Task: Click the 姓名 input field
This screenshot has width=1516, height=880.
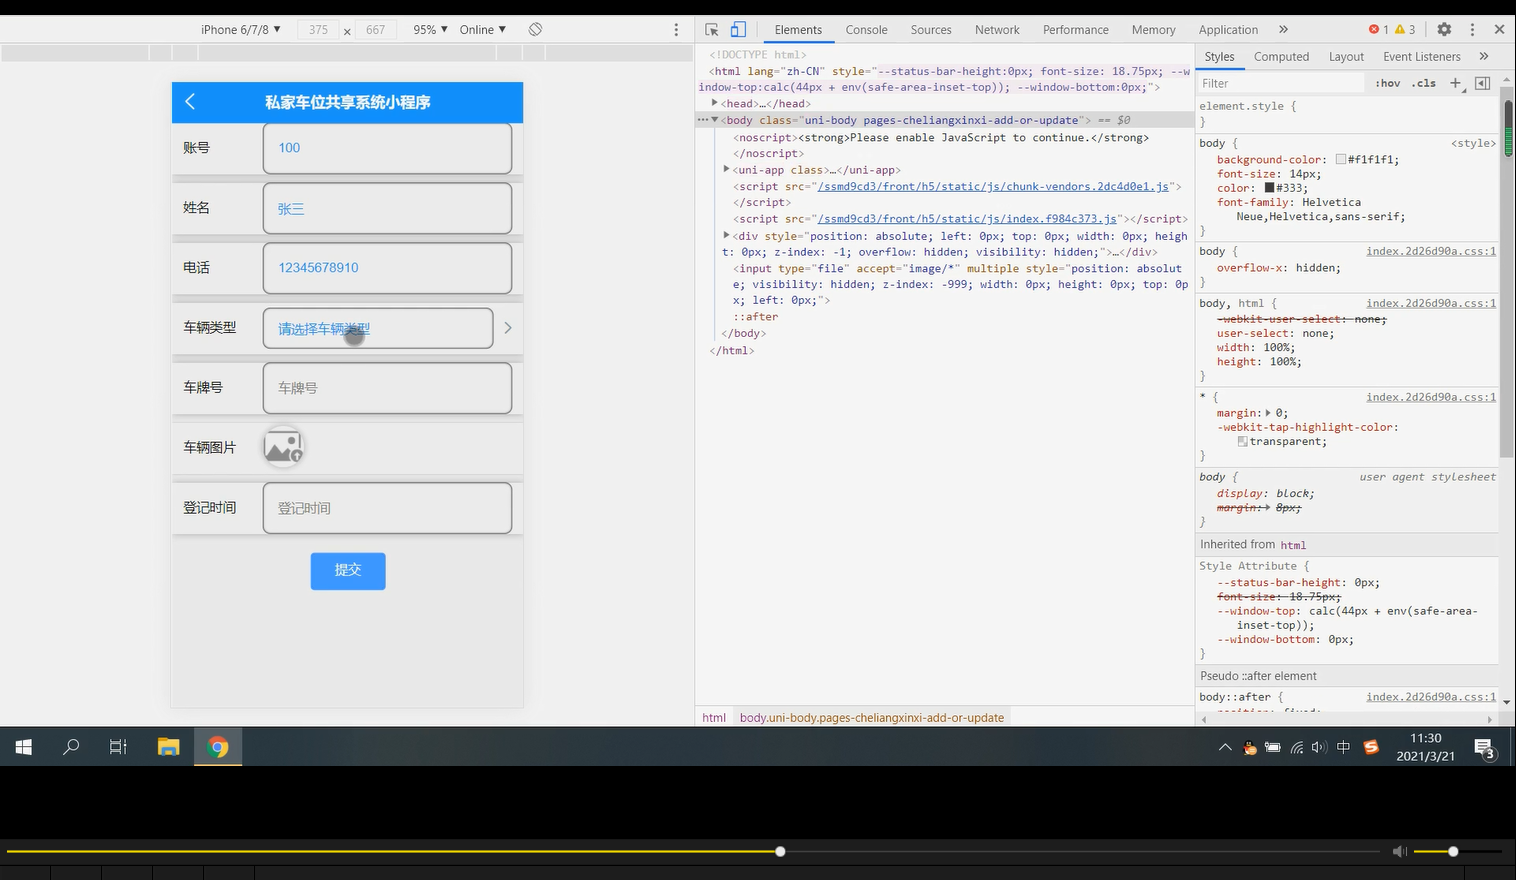Action: coord(387,208)
